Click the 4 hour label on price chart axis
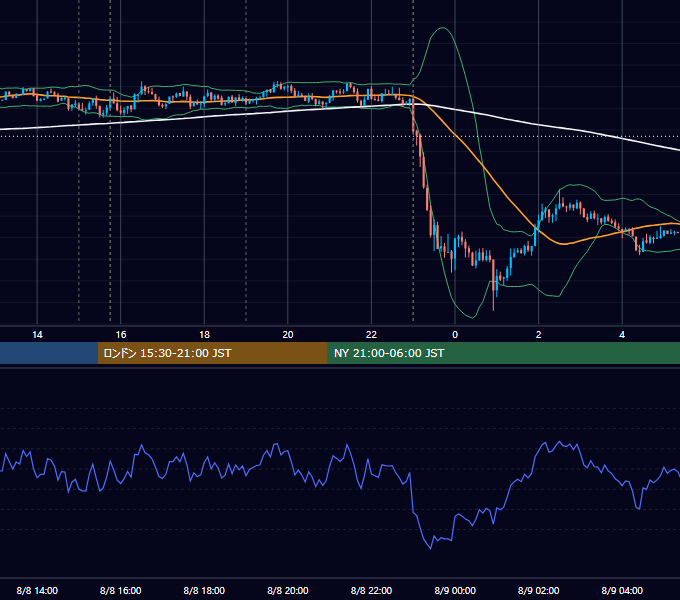 click(622, 335)
